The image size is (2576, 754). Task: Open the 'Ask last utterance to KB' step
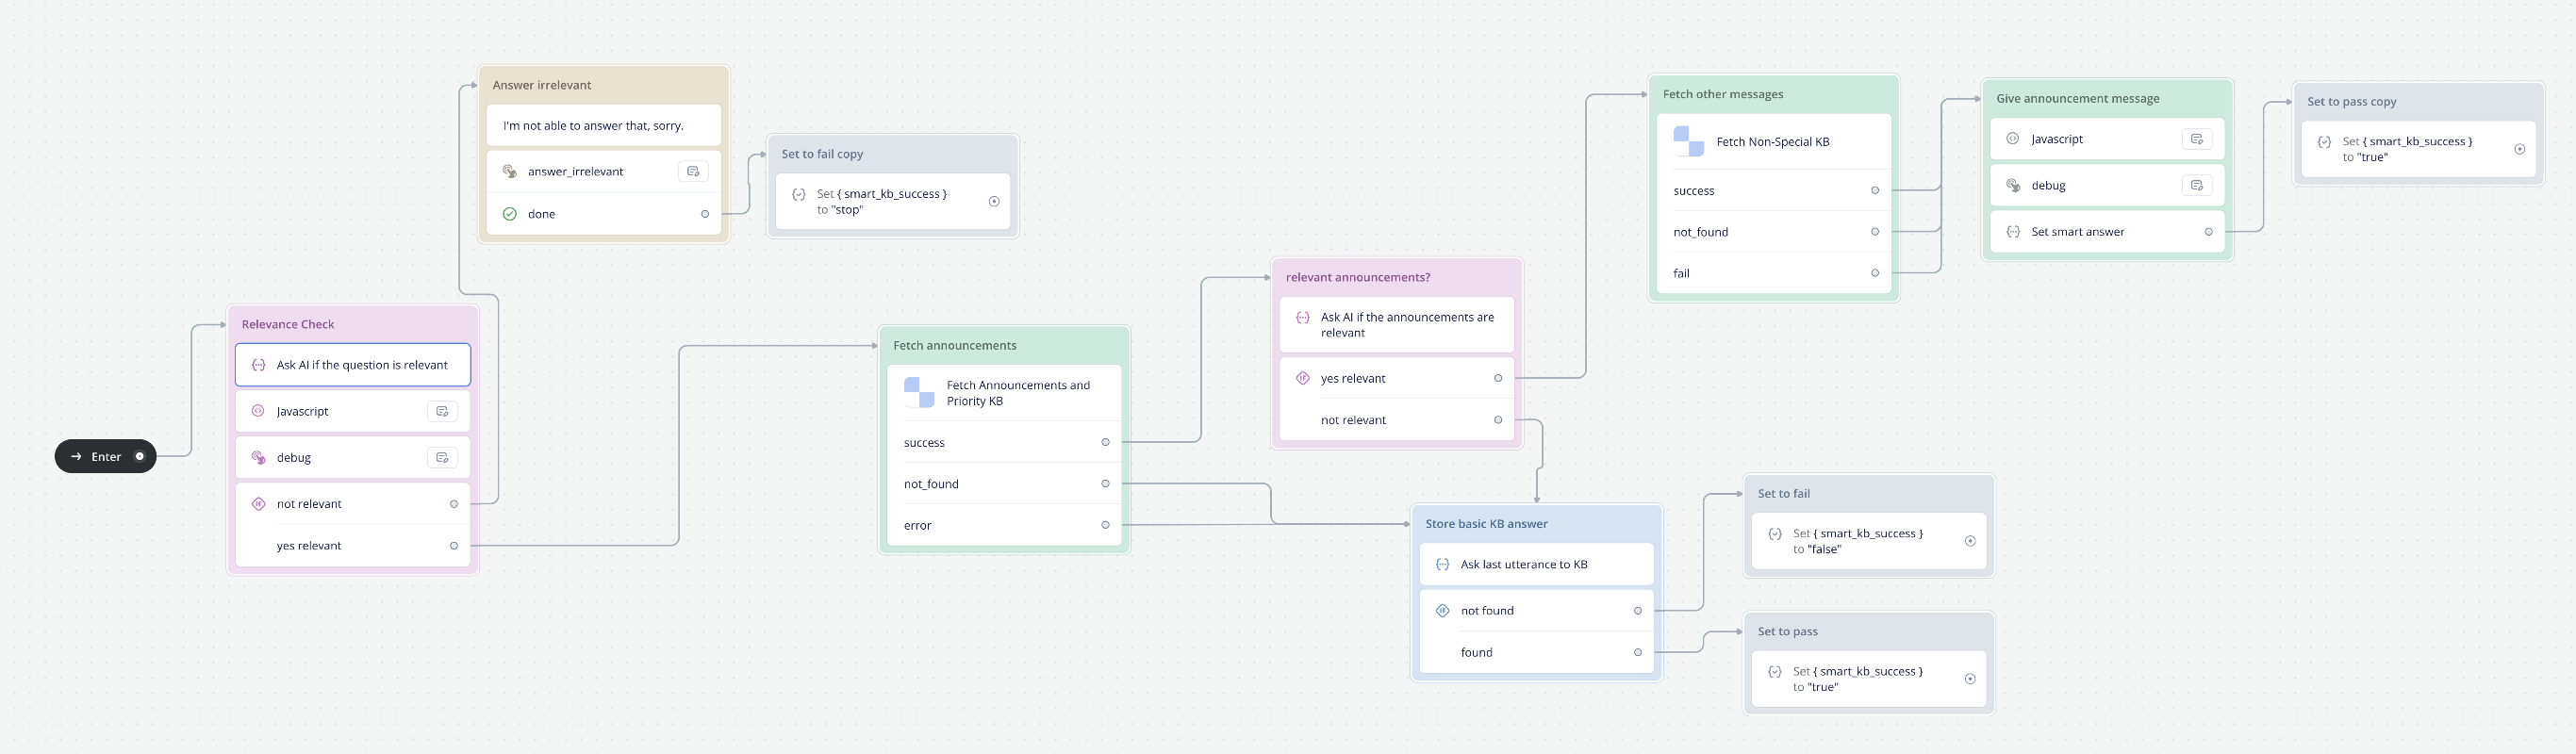1537,564
